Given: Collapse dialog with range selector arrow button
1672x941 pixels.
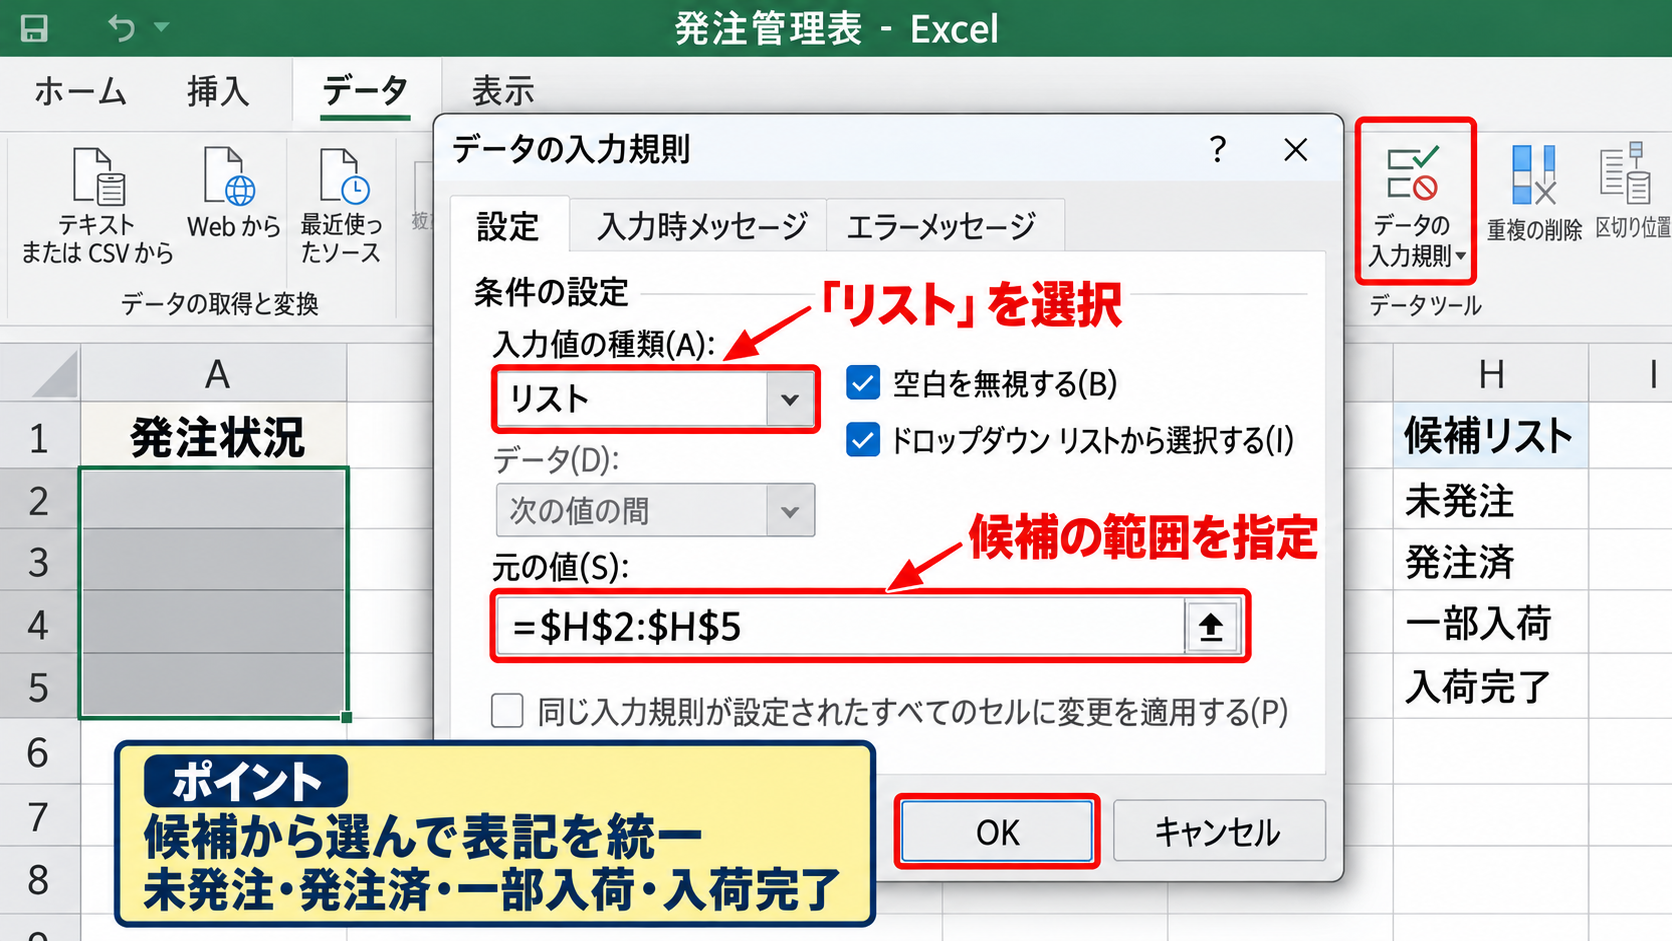Looking at the screenshot, I should (1211, 627).
